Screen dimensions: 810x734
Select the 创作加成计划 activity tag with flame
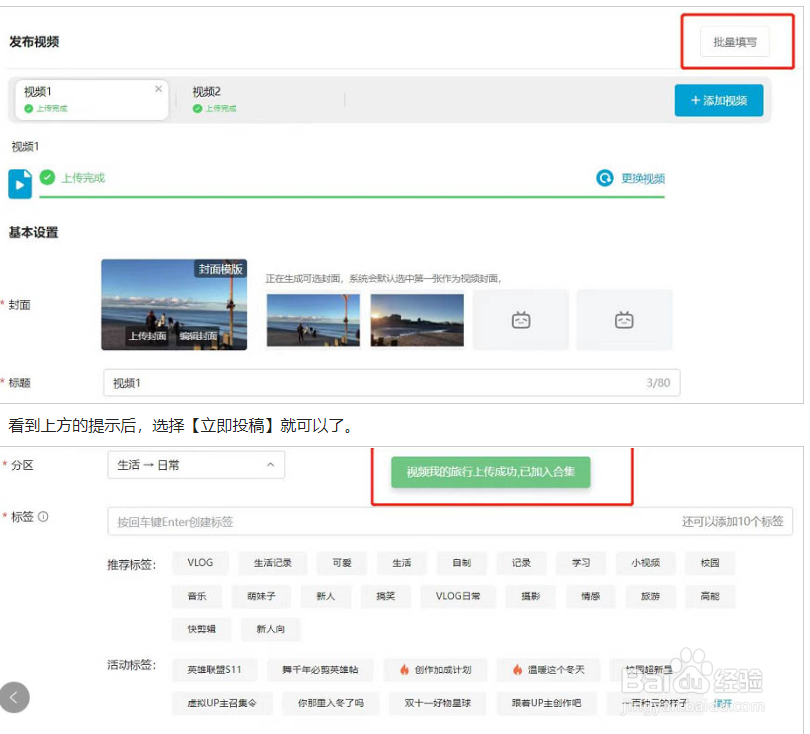tap(435, 669)
